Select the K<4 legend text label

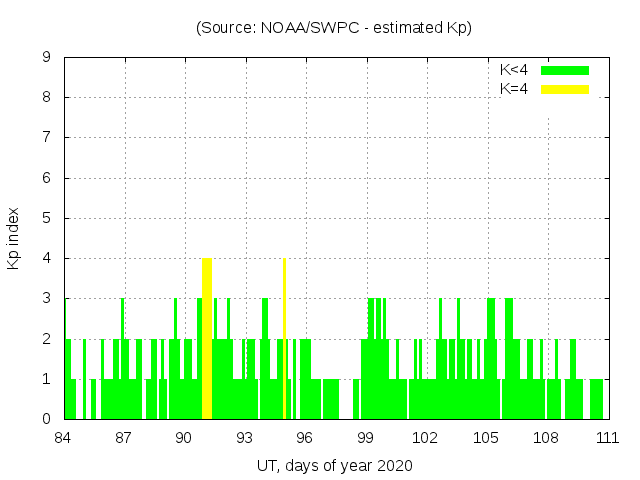[x=514, y=70]
